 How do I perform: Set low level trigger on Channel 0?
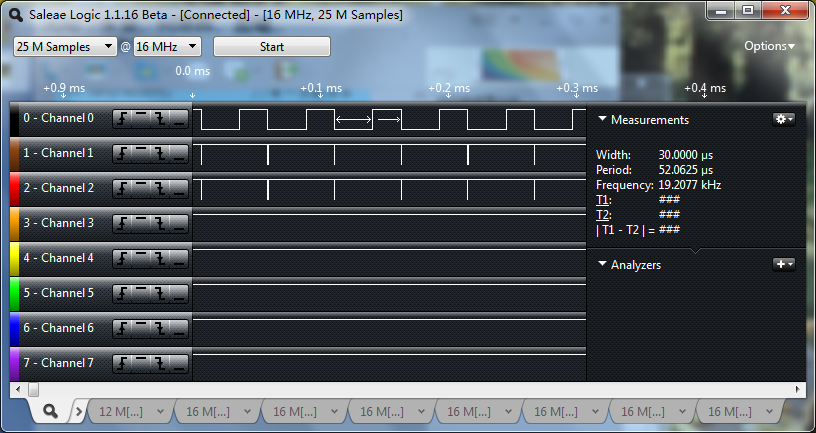pyautogui.click(x=179, y=119)
